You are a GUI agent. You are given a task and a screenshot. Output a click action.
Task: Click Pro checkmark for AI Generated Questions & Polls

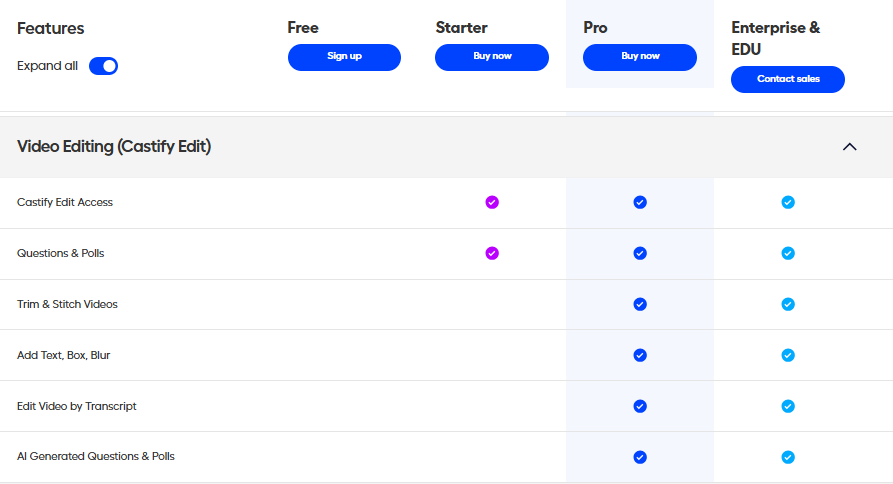[x=640, y=457]
